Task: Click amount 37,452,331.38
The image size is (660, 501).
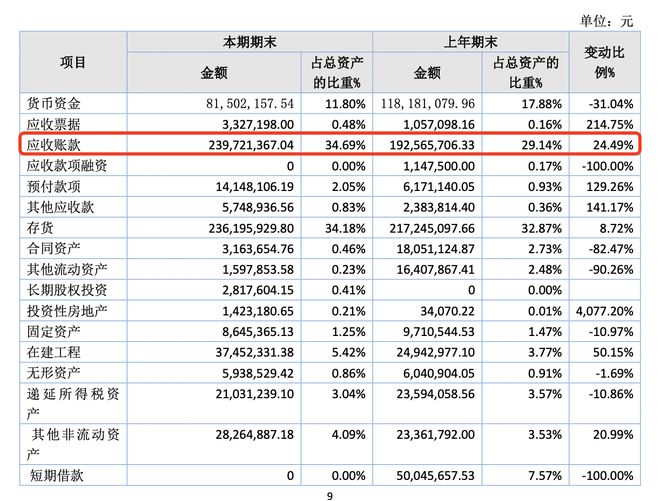Action: 255,353
